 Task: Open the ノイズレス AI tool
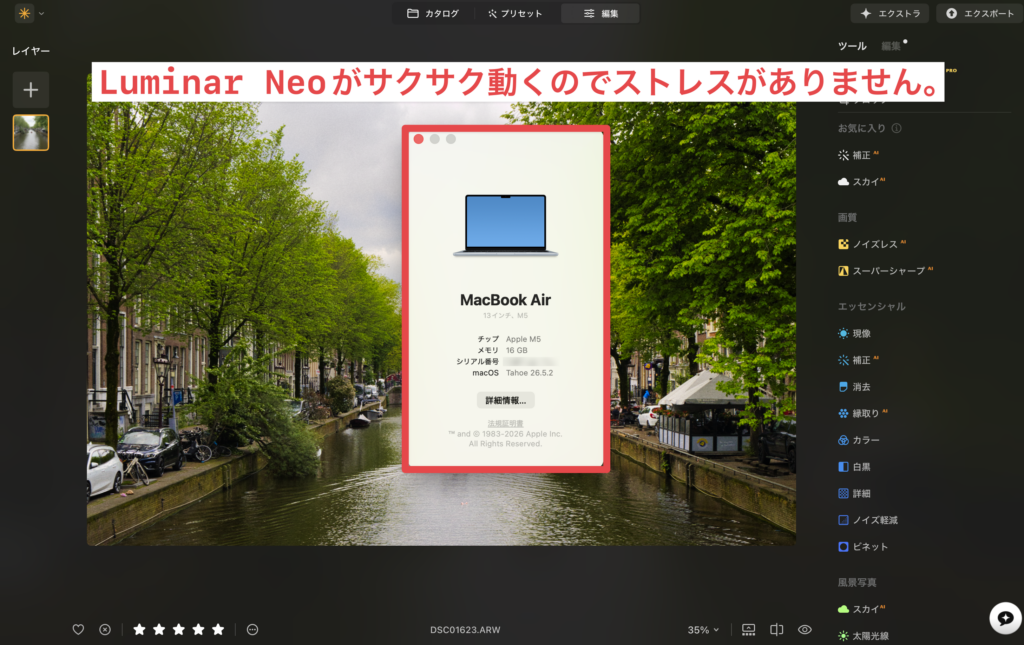[872, 244]
